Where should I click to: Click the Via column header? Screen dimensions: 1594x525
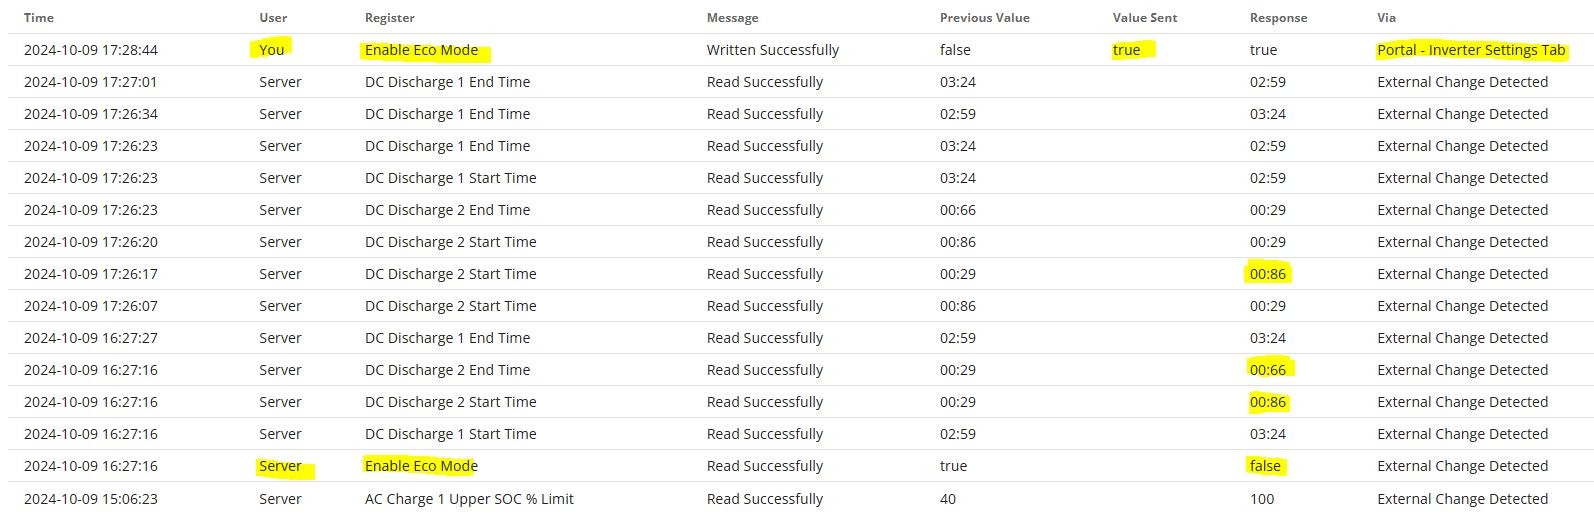[x=1386, y=18]
